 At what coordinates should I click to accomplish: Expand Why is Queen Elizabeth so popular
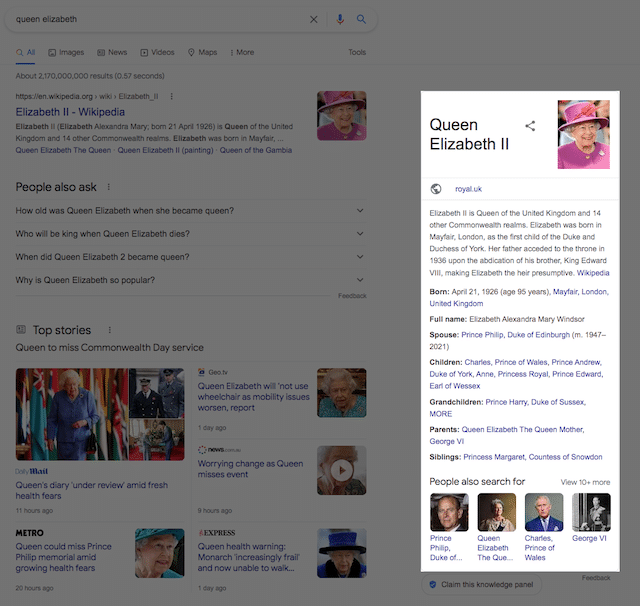point(191,280)
